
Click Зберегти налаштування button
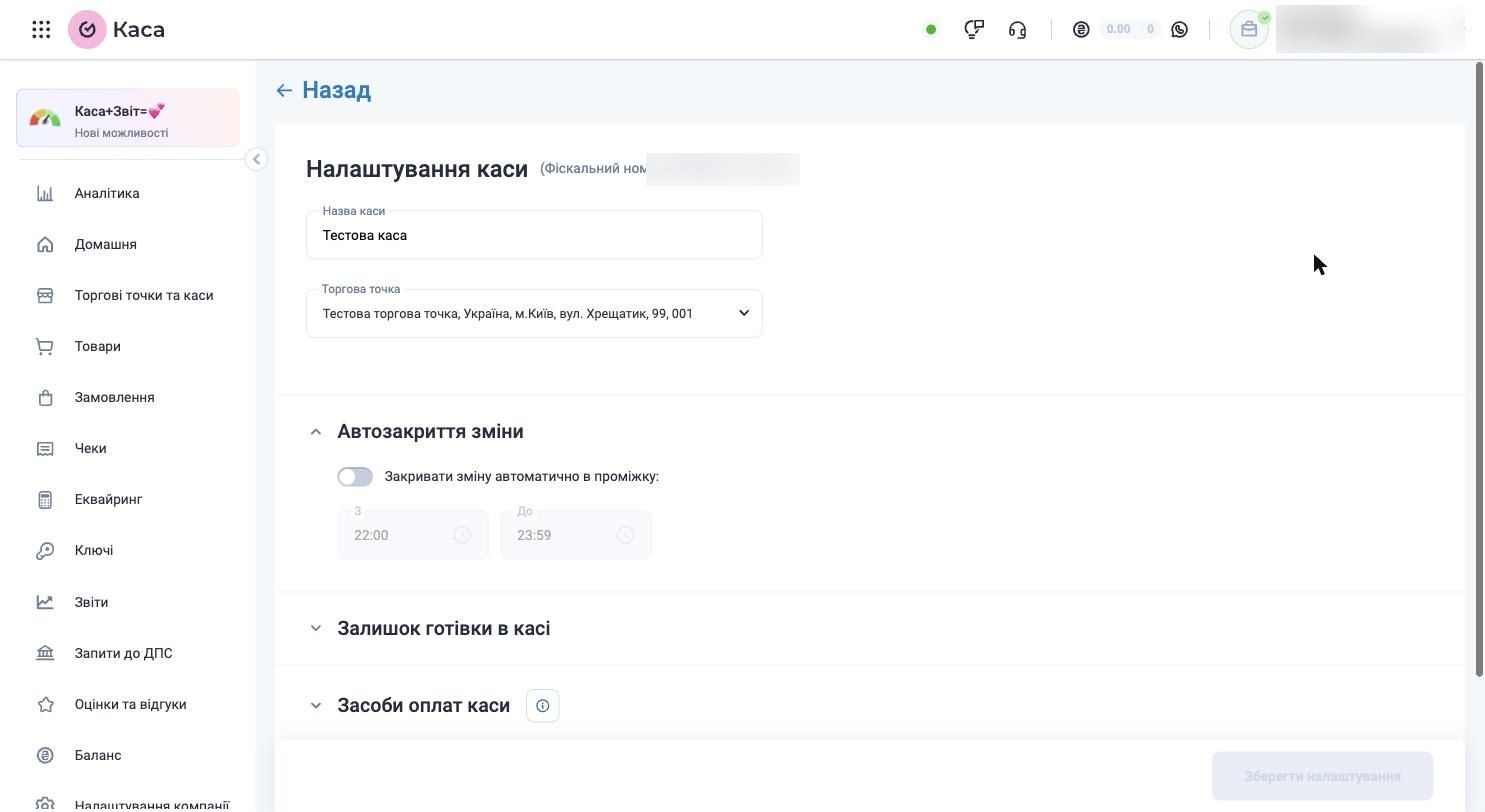[1322, 776]
